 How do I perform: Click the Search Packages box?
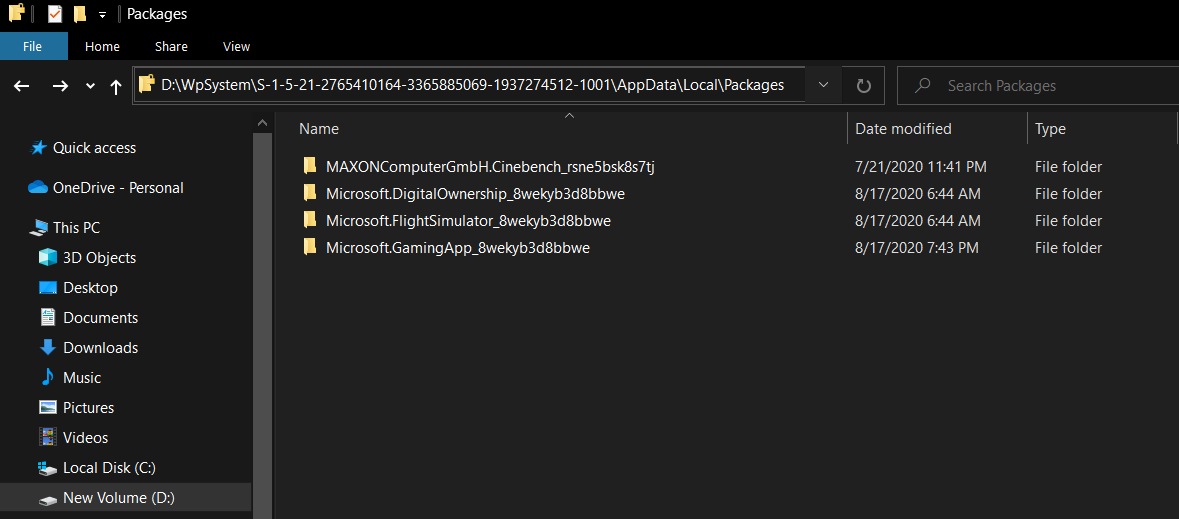coord(1038,86)
